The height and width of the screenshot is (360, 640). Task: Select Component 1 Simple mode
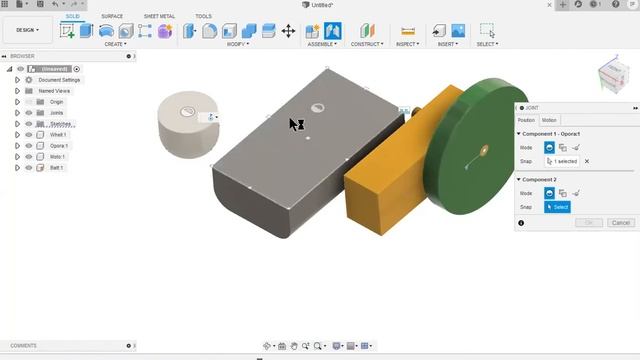(x=549, y=147)
